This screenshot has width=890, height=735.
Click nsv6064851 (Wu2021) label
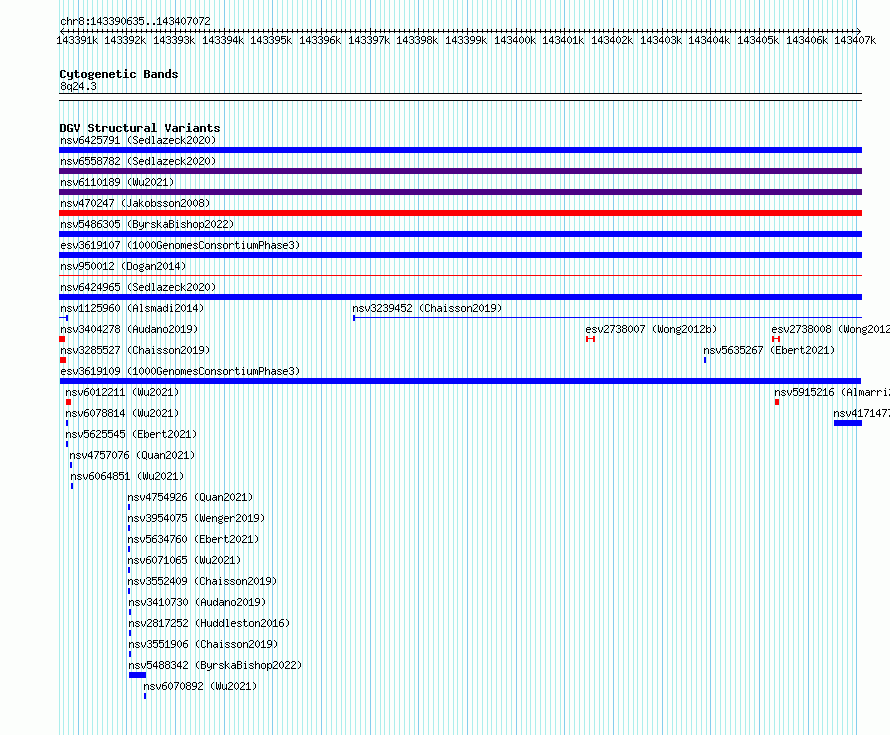point(127,476)
